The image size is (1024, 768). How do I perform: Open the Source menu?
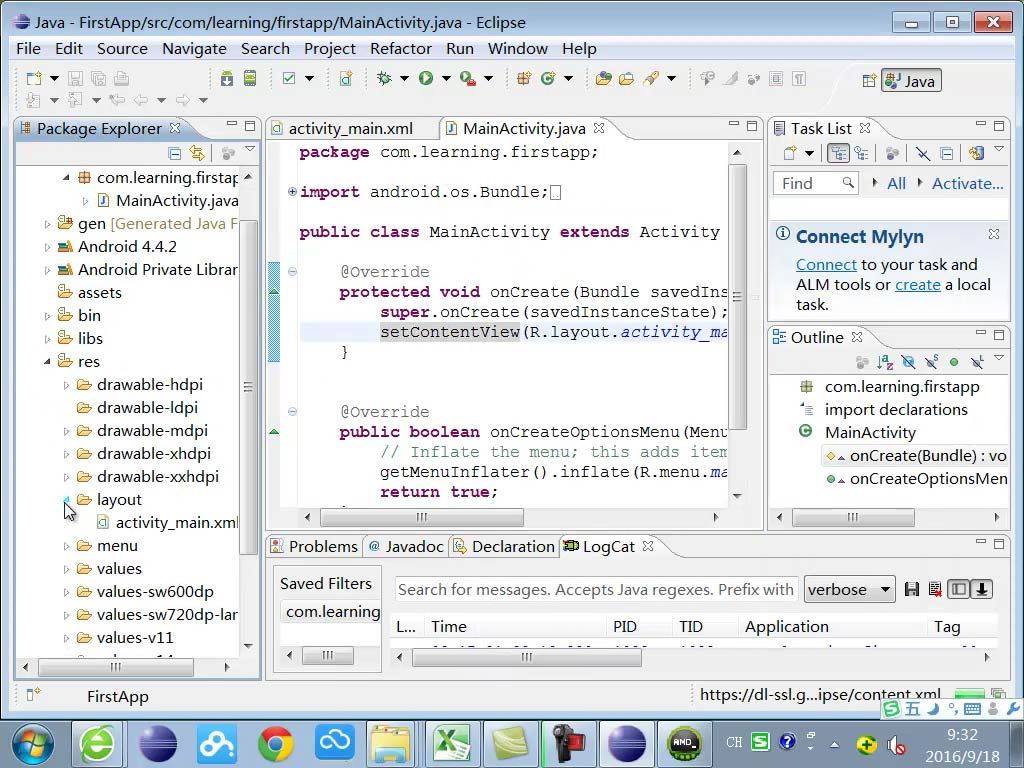(x=122, y=49)
